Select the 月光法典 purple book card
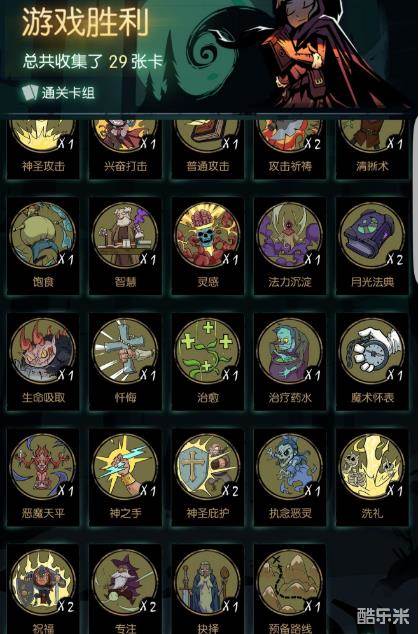This screenshot has height=634, width=419. 372,246
